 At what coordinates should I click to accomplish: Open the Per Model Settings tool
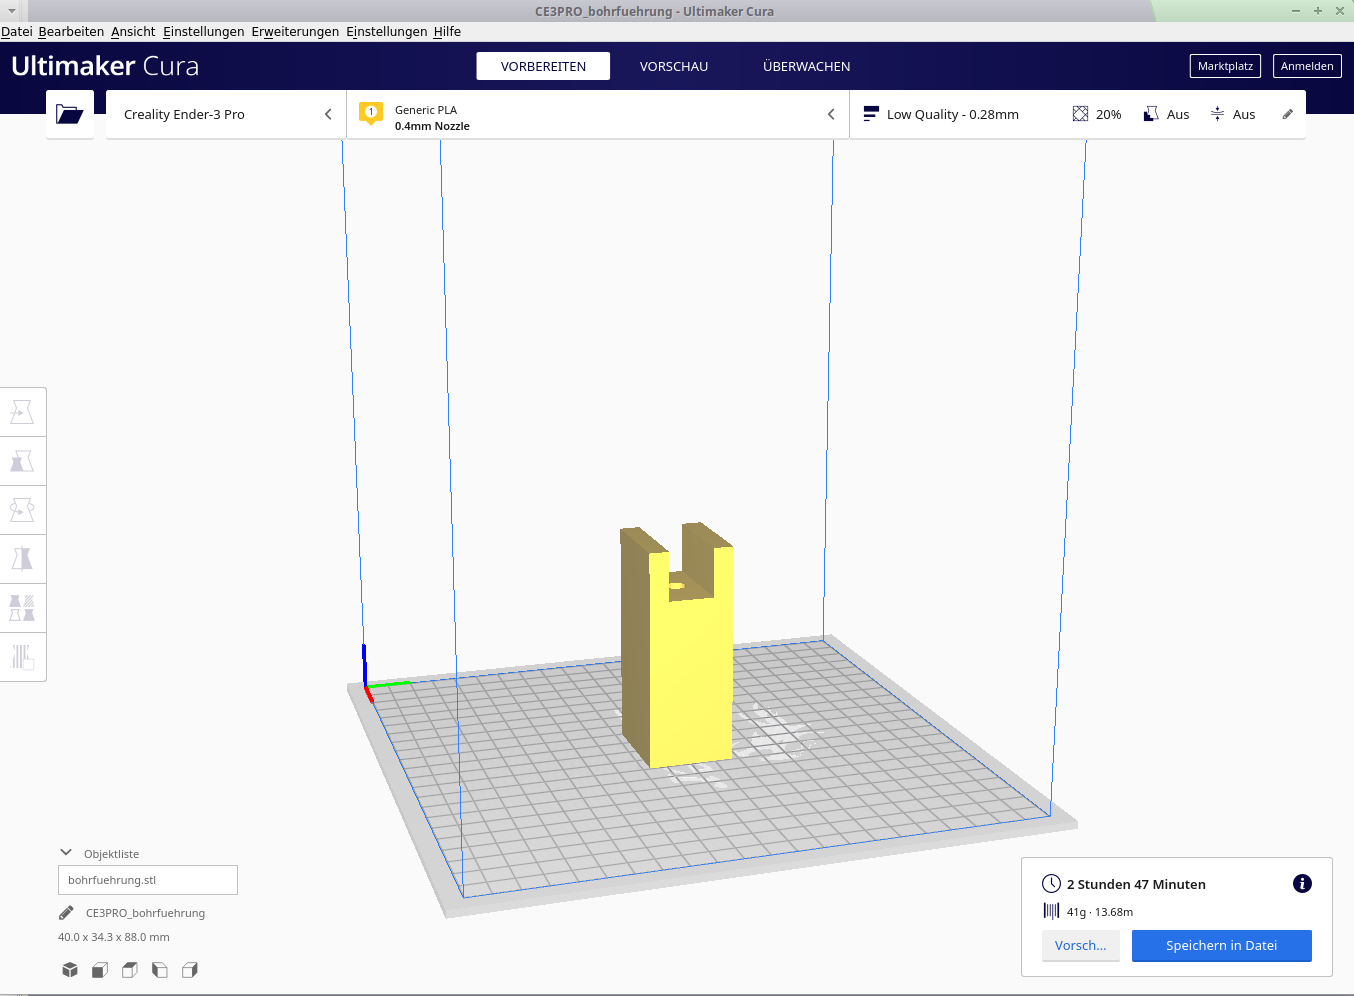tap(22, 608)
